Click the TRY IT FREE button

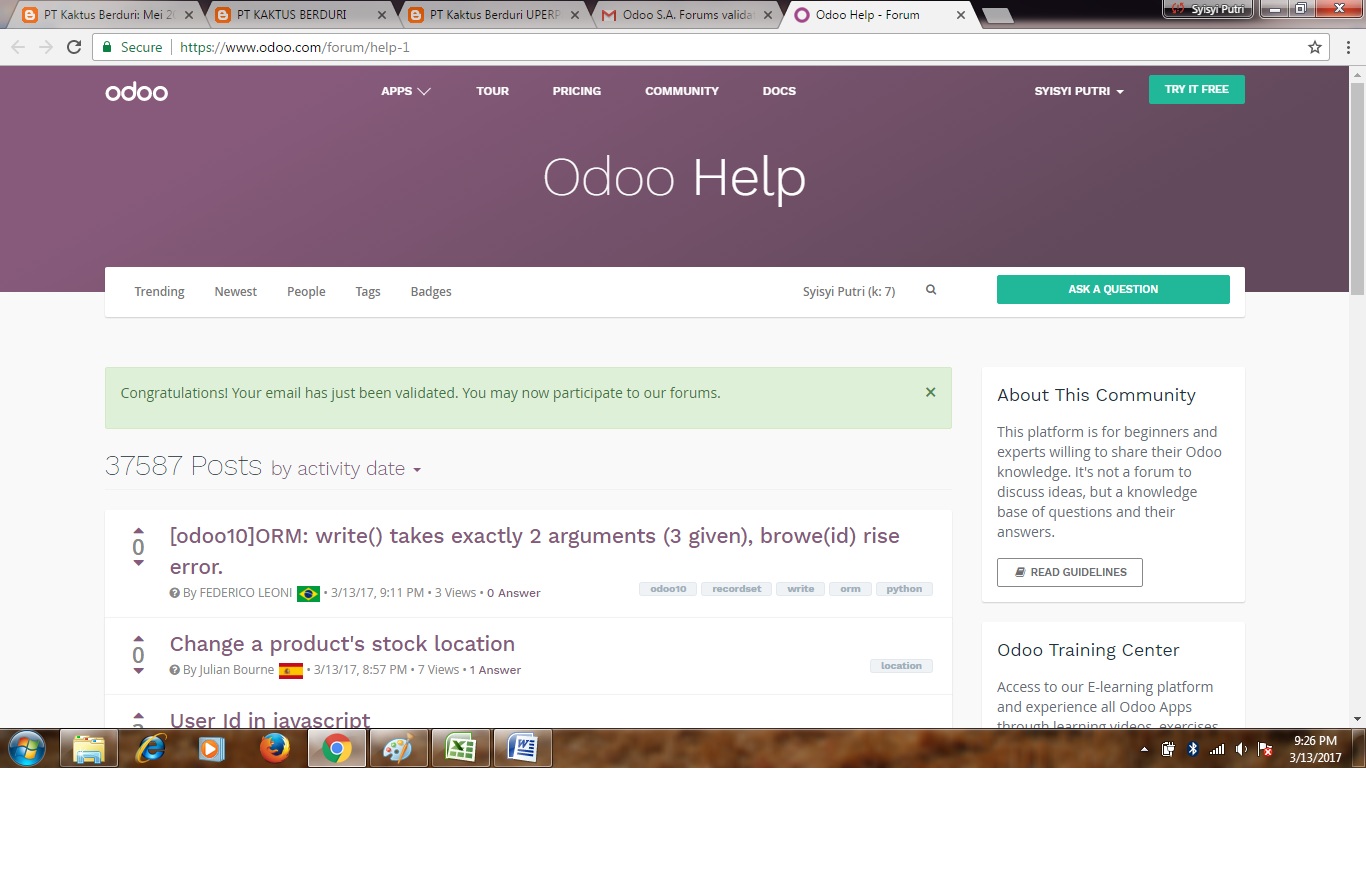coord(1196,89)
